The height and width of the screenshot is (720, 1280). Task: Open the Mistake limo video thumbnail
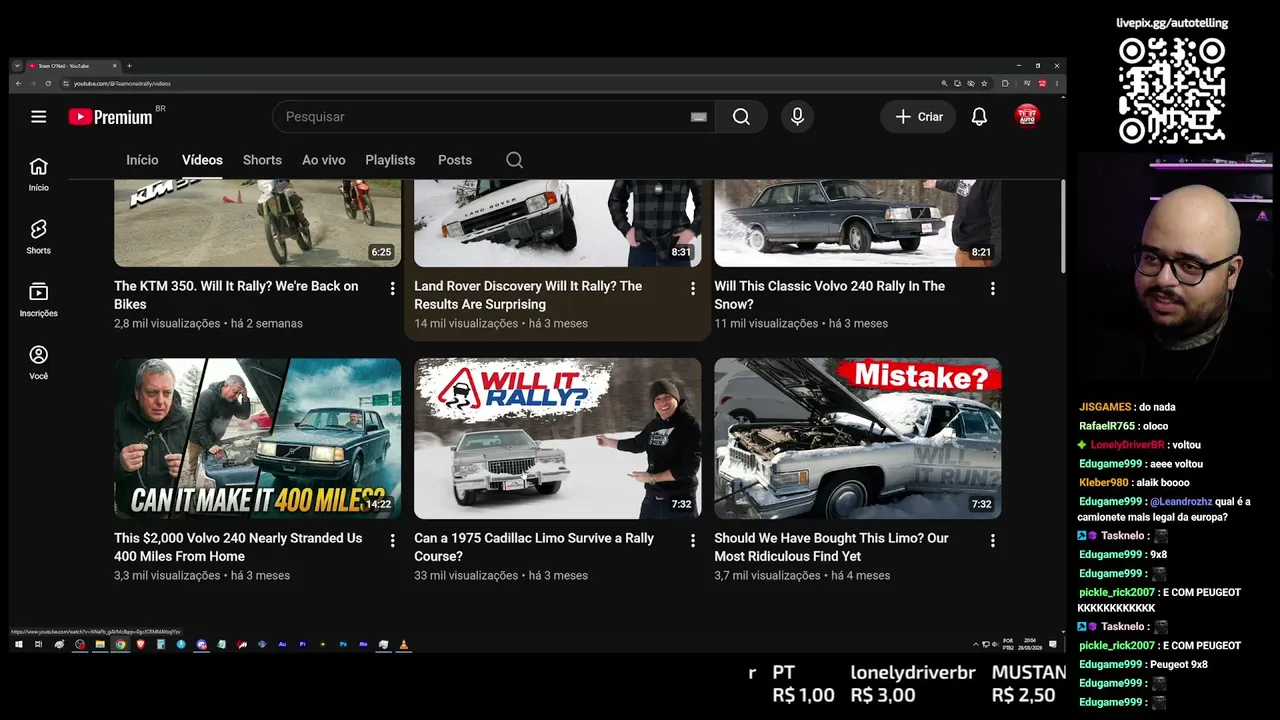[858, 438]
